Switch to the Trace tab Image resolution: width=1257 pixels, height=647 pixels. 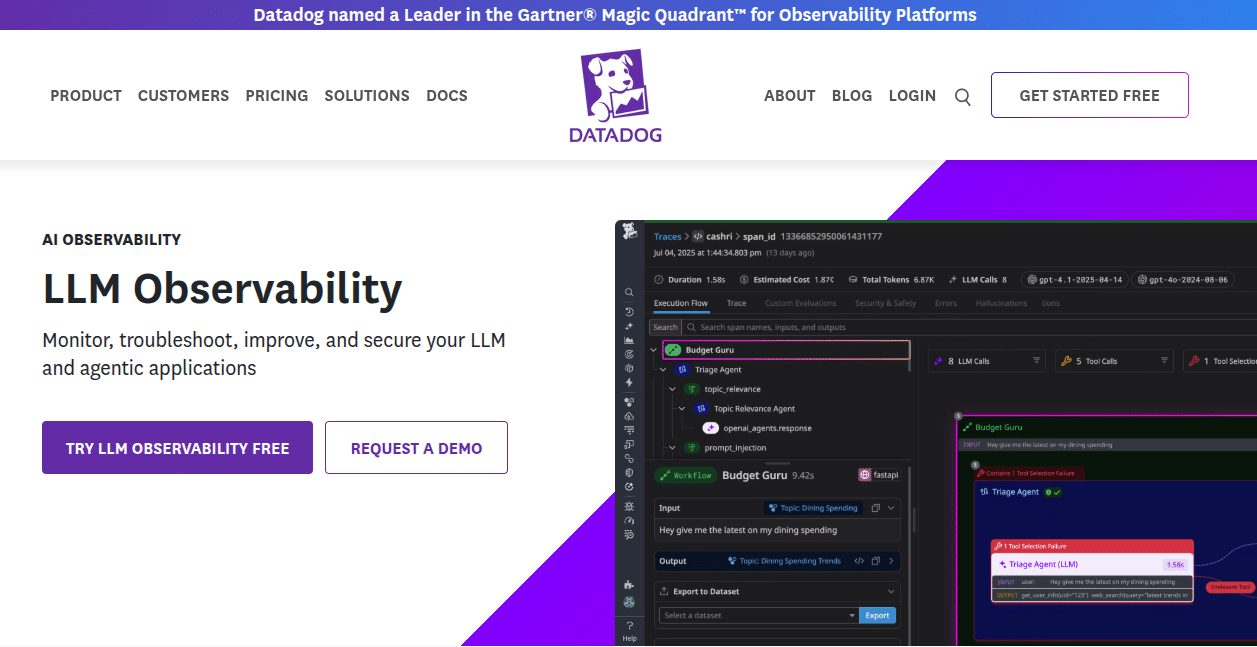coord(736,302)
